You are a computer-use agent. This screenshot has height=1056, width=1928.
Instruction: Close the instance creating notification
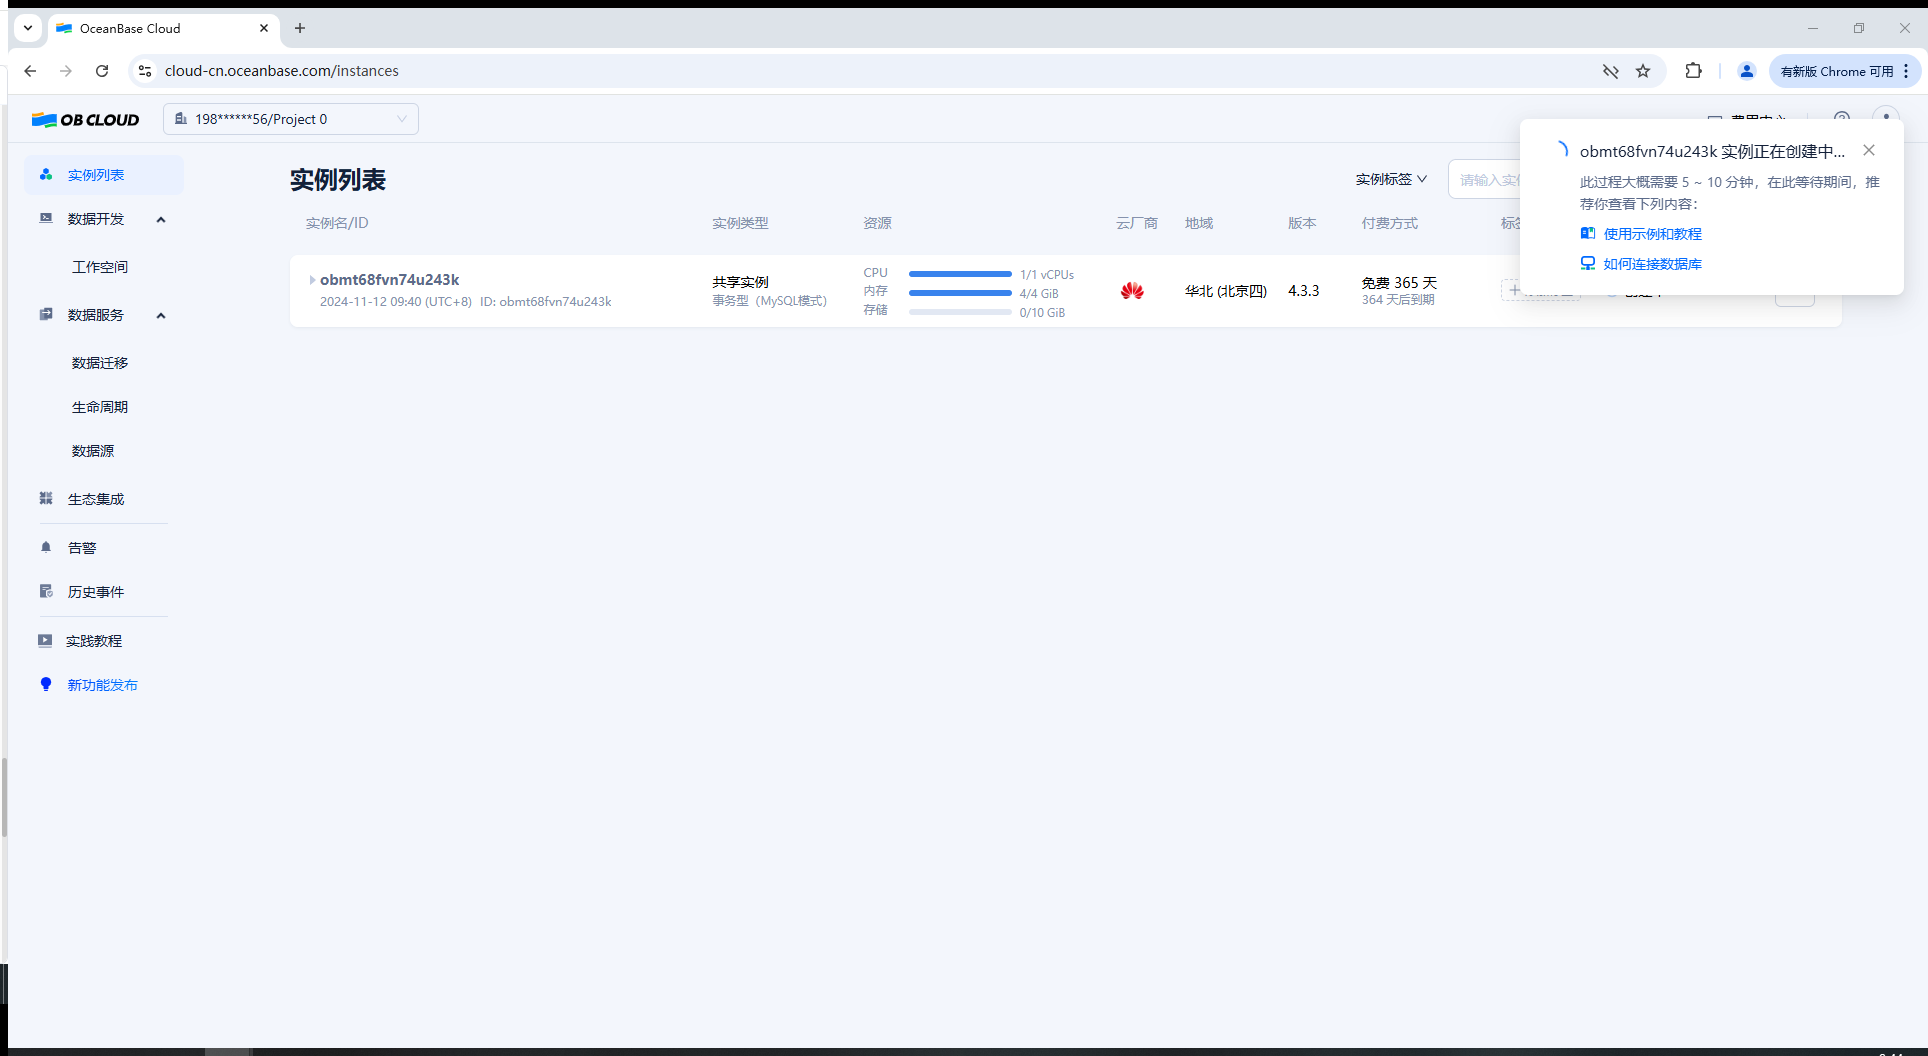point(1869,150)
